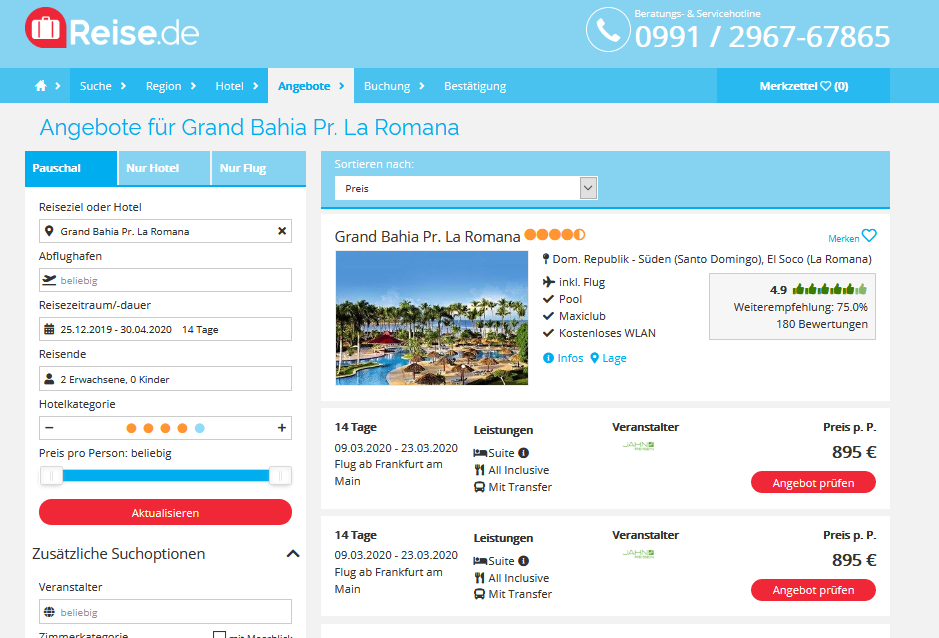This screenshot has width=939, height=638.
Task: Open the Reisezeitraum date picker field
Action: pos(165,329)
